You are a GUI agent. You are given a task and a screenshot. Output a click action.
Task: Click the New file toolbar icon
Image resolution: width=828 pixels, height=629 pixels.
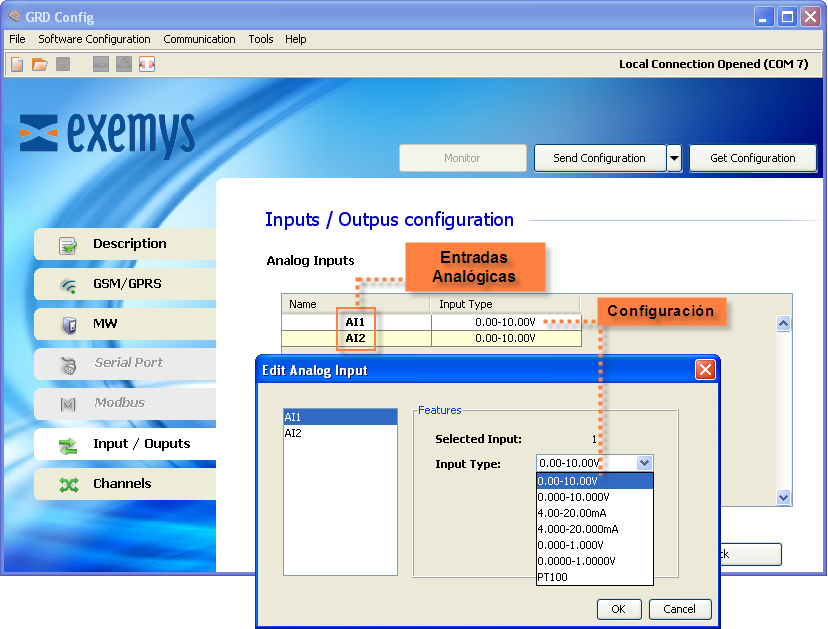17,64
